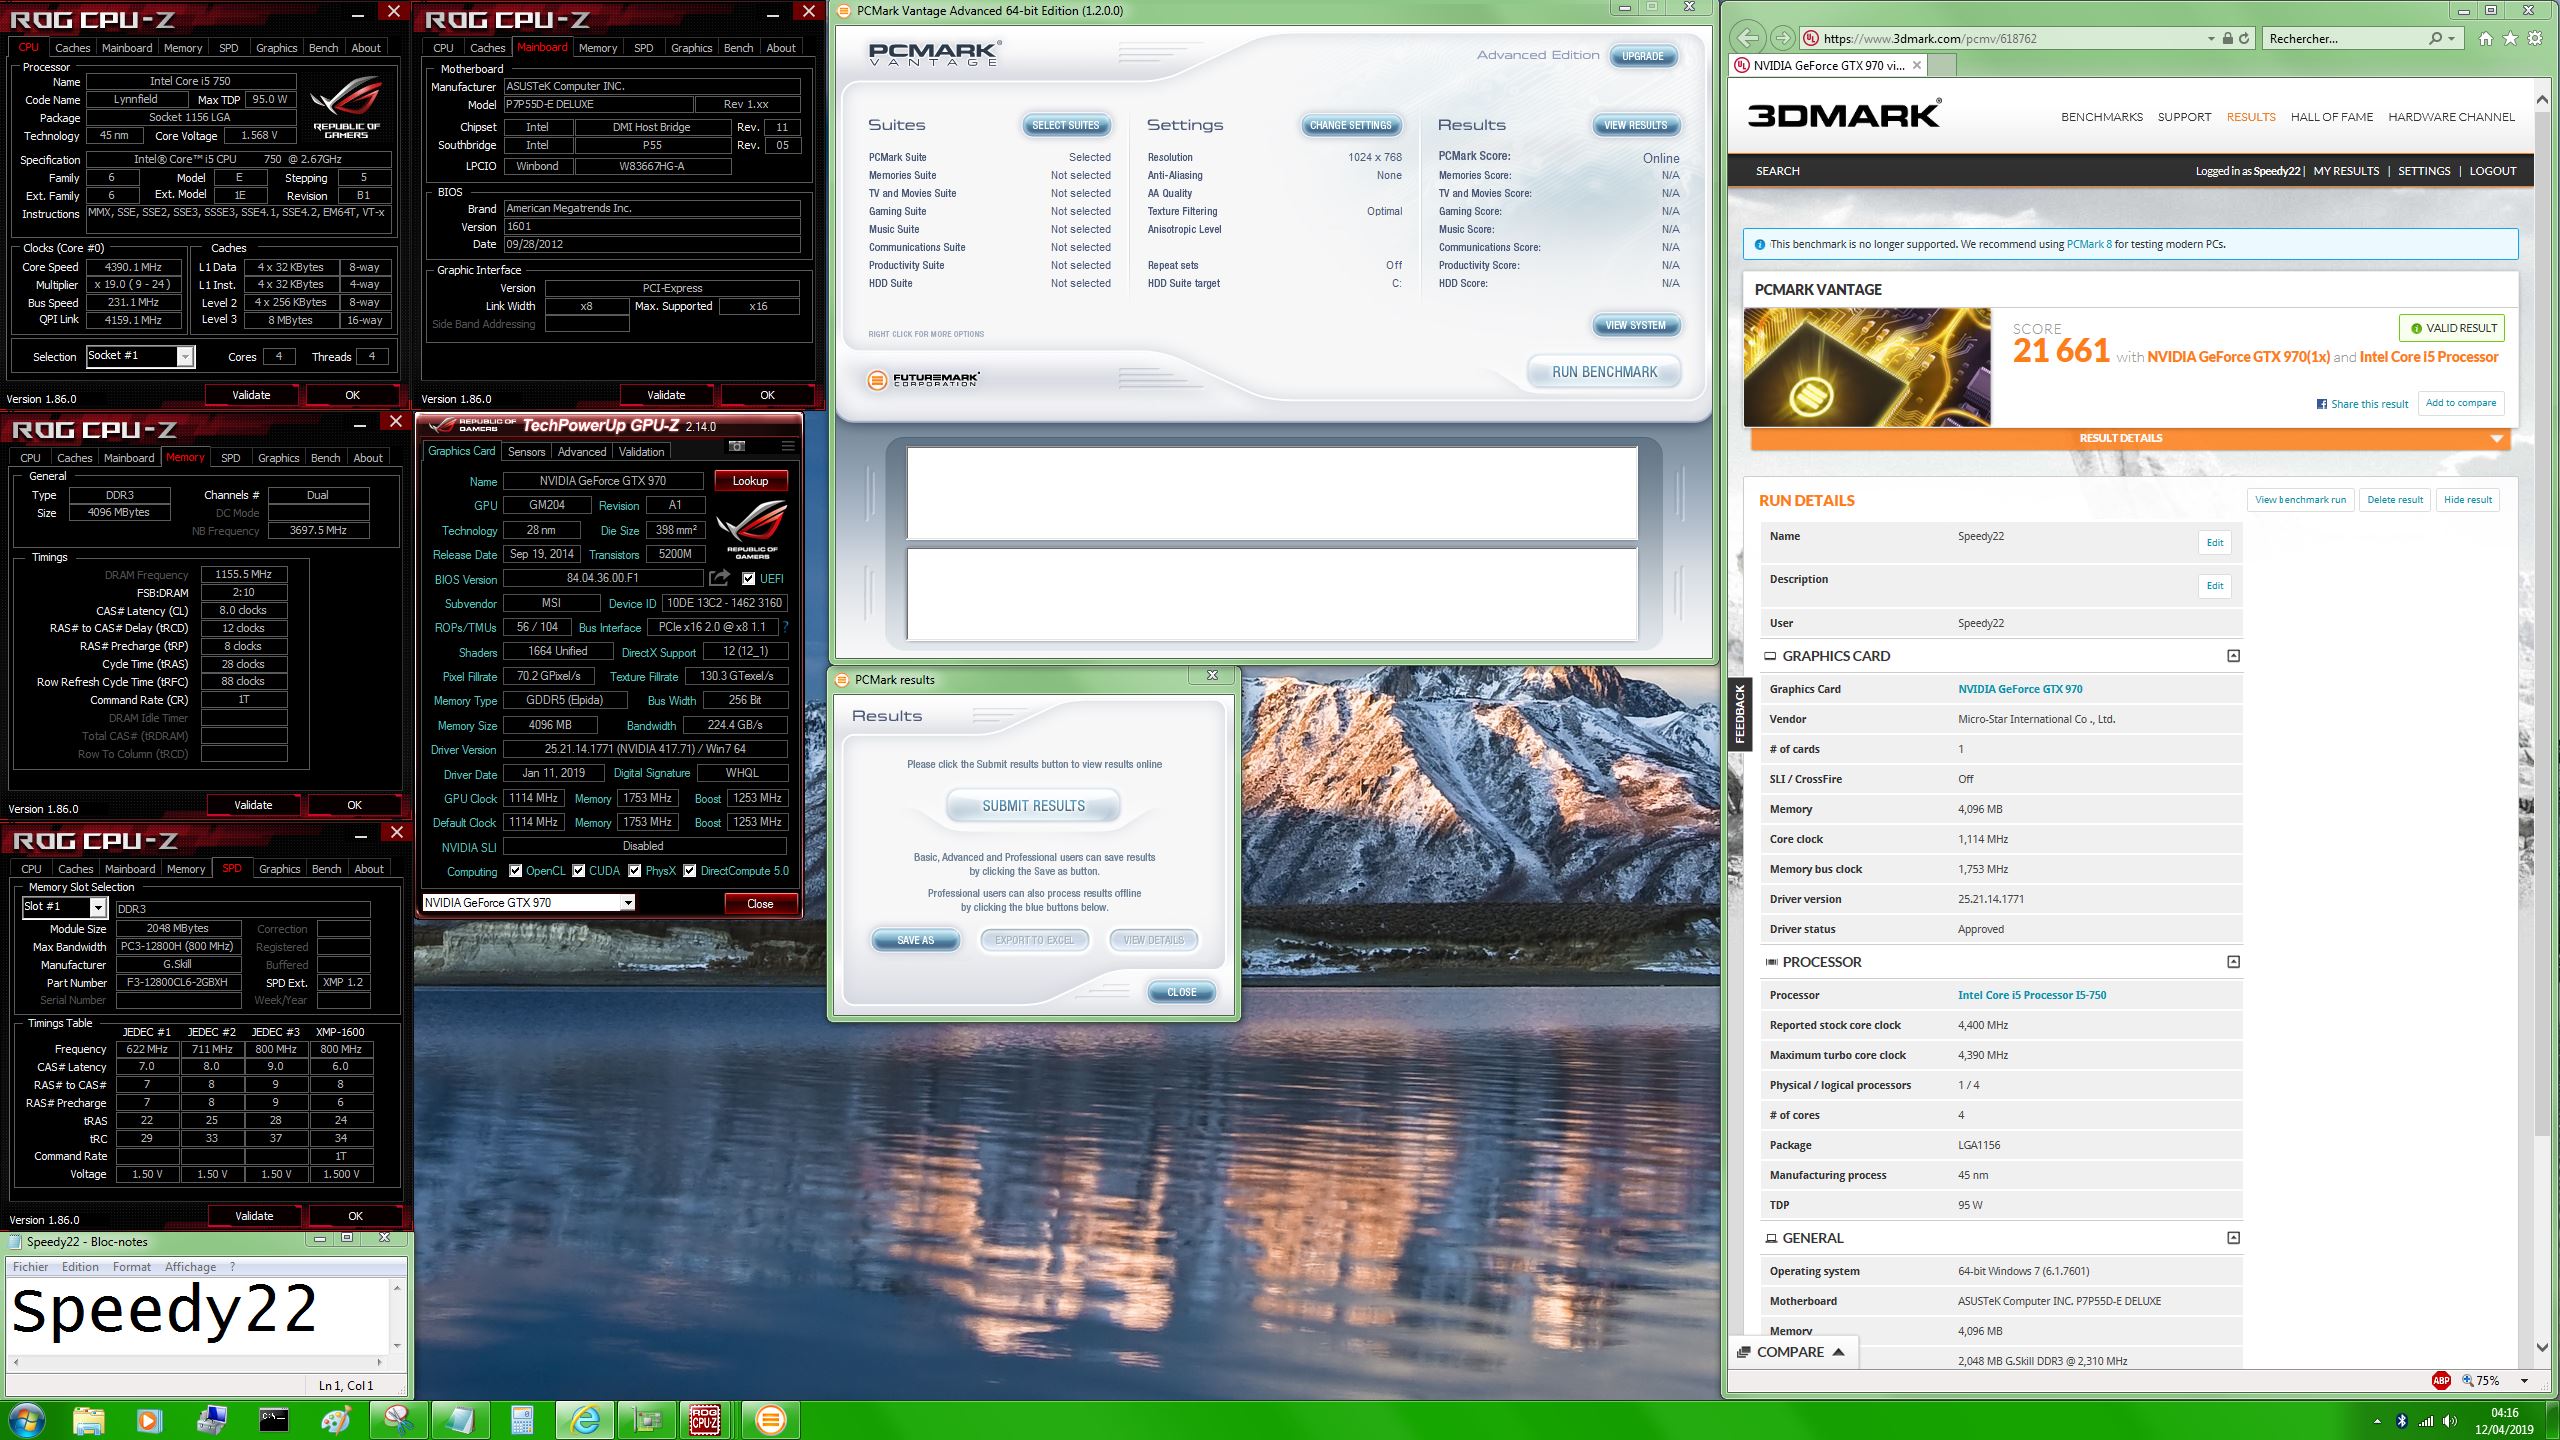This screenshot has height=1440, width=2560.
Task: Toggle the CUDA checkbox in GPU-Z
Action: coord(578,871)
